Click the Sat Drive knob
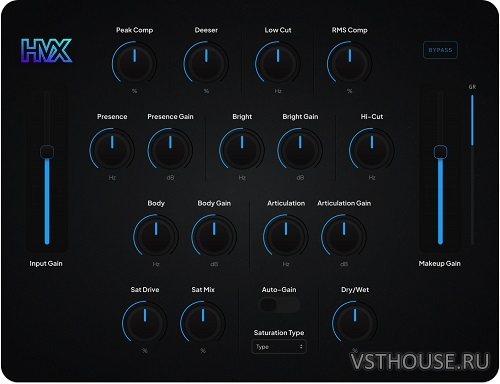This screenshot has width=500, height=384. pyautogui.click(x=145, y=322)
